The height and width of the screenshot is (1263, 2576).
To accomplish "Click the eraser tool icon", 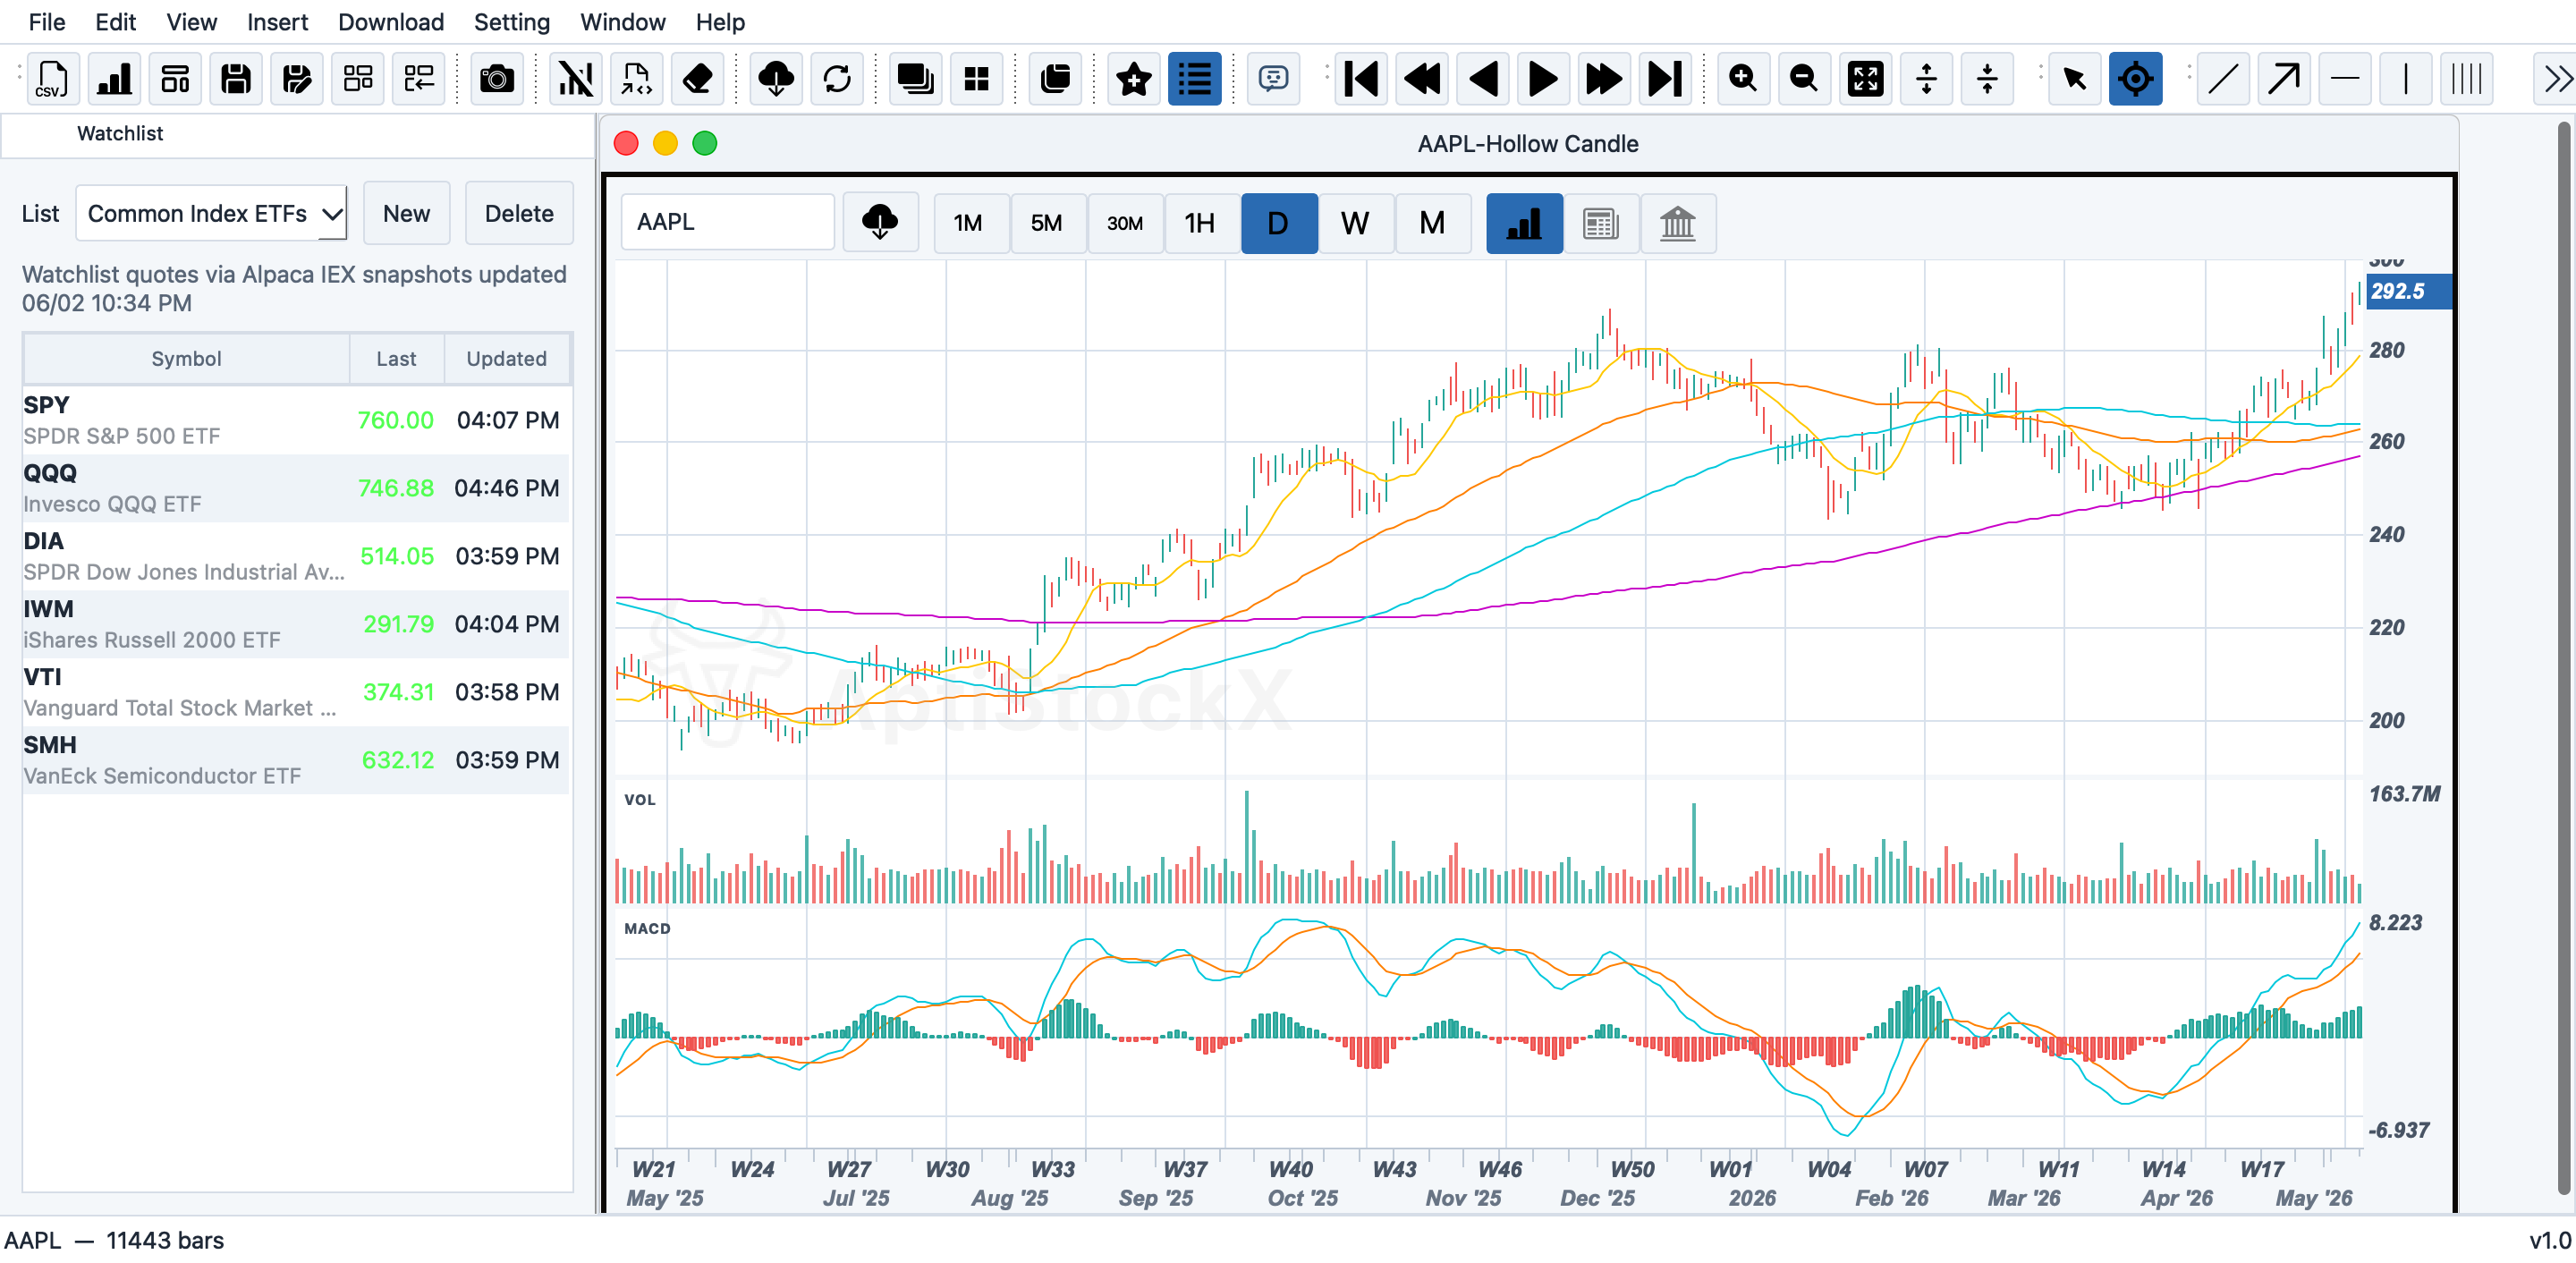I will pos(698,78).
